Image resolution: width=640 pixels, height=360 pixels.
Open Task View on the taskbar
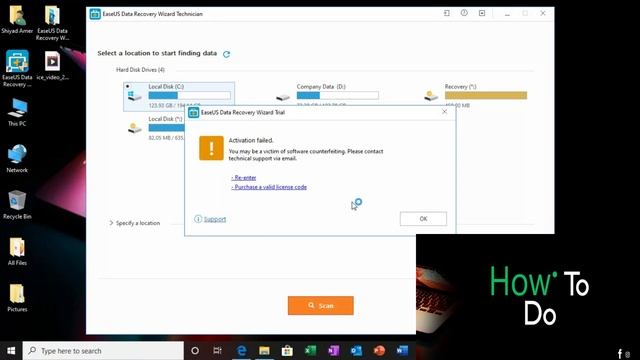(x=218, y=351)
